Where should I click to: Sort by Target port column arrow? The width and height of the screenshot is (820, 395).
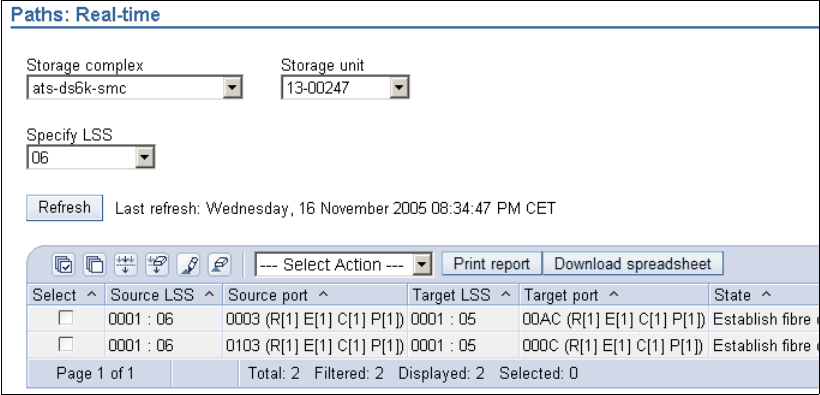click(614, 294)
